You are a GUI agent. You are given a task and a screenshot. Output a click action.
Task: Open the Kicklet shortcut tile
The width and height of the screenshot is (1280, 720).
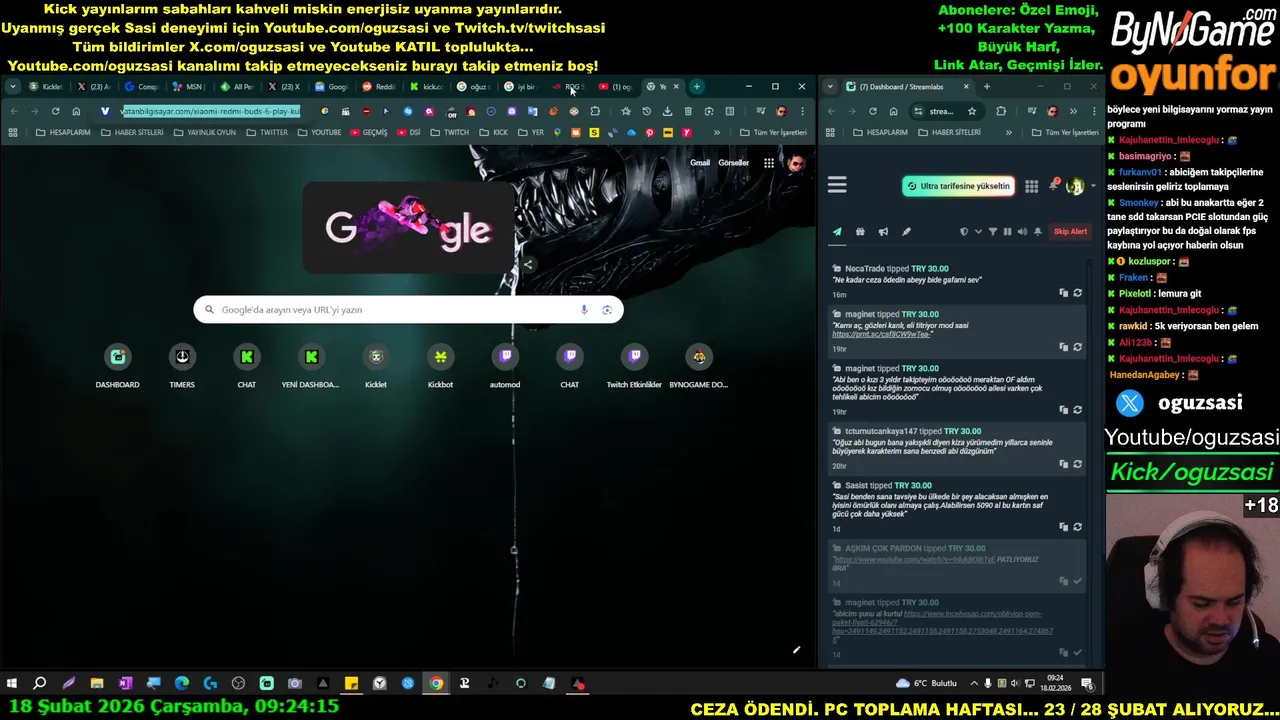(x=376, y=366)
